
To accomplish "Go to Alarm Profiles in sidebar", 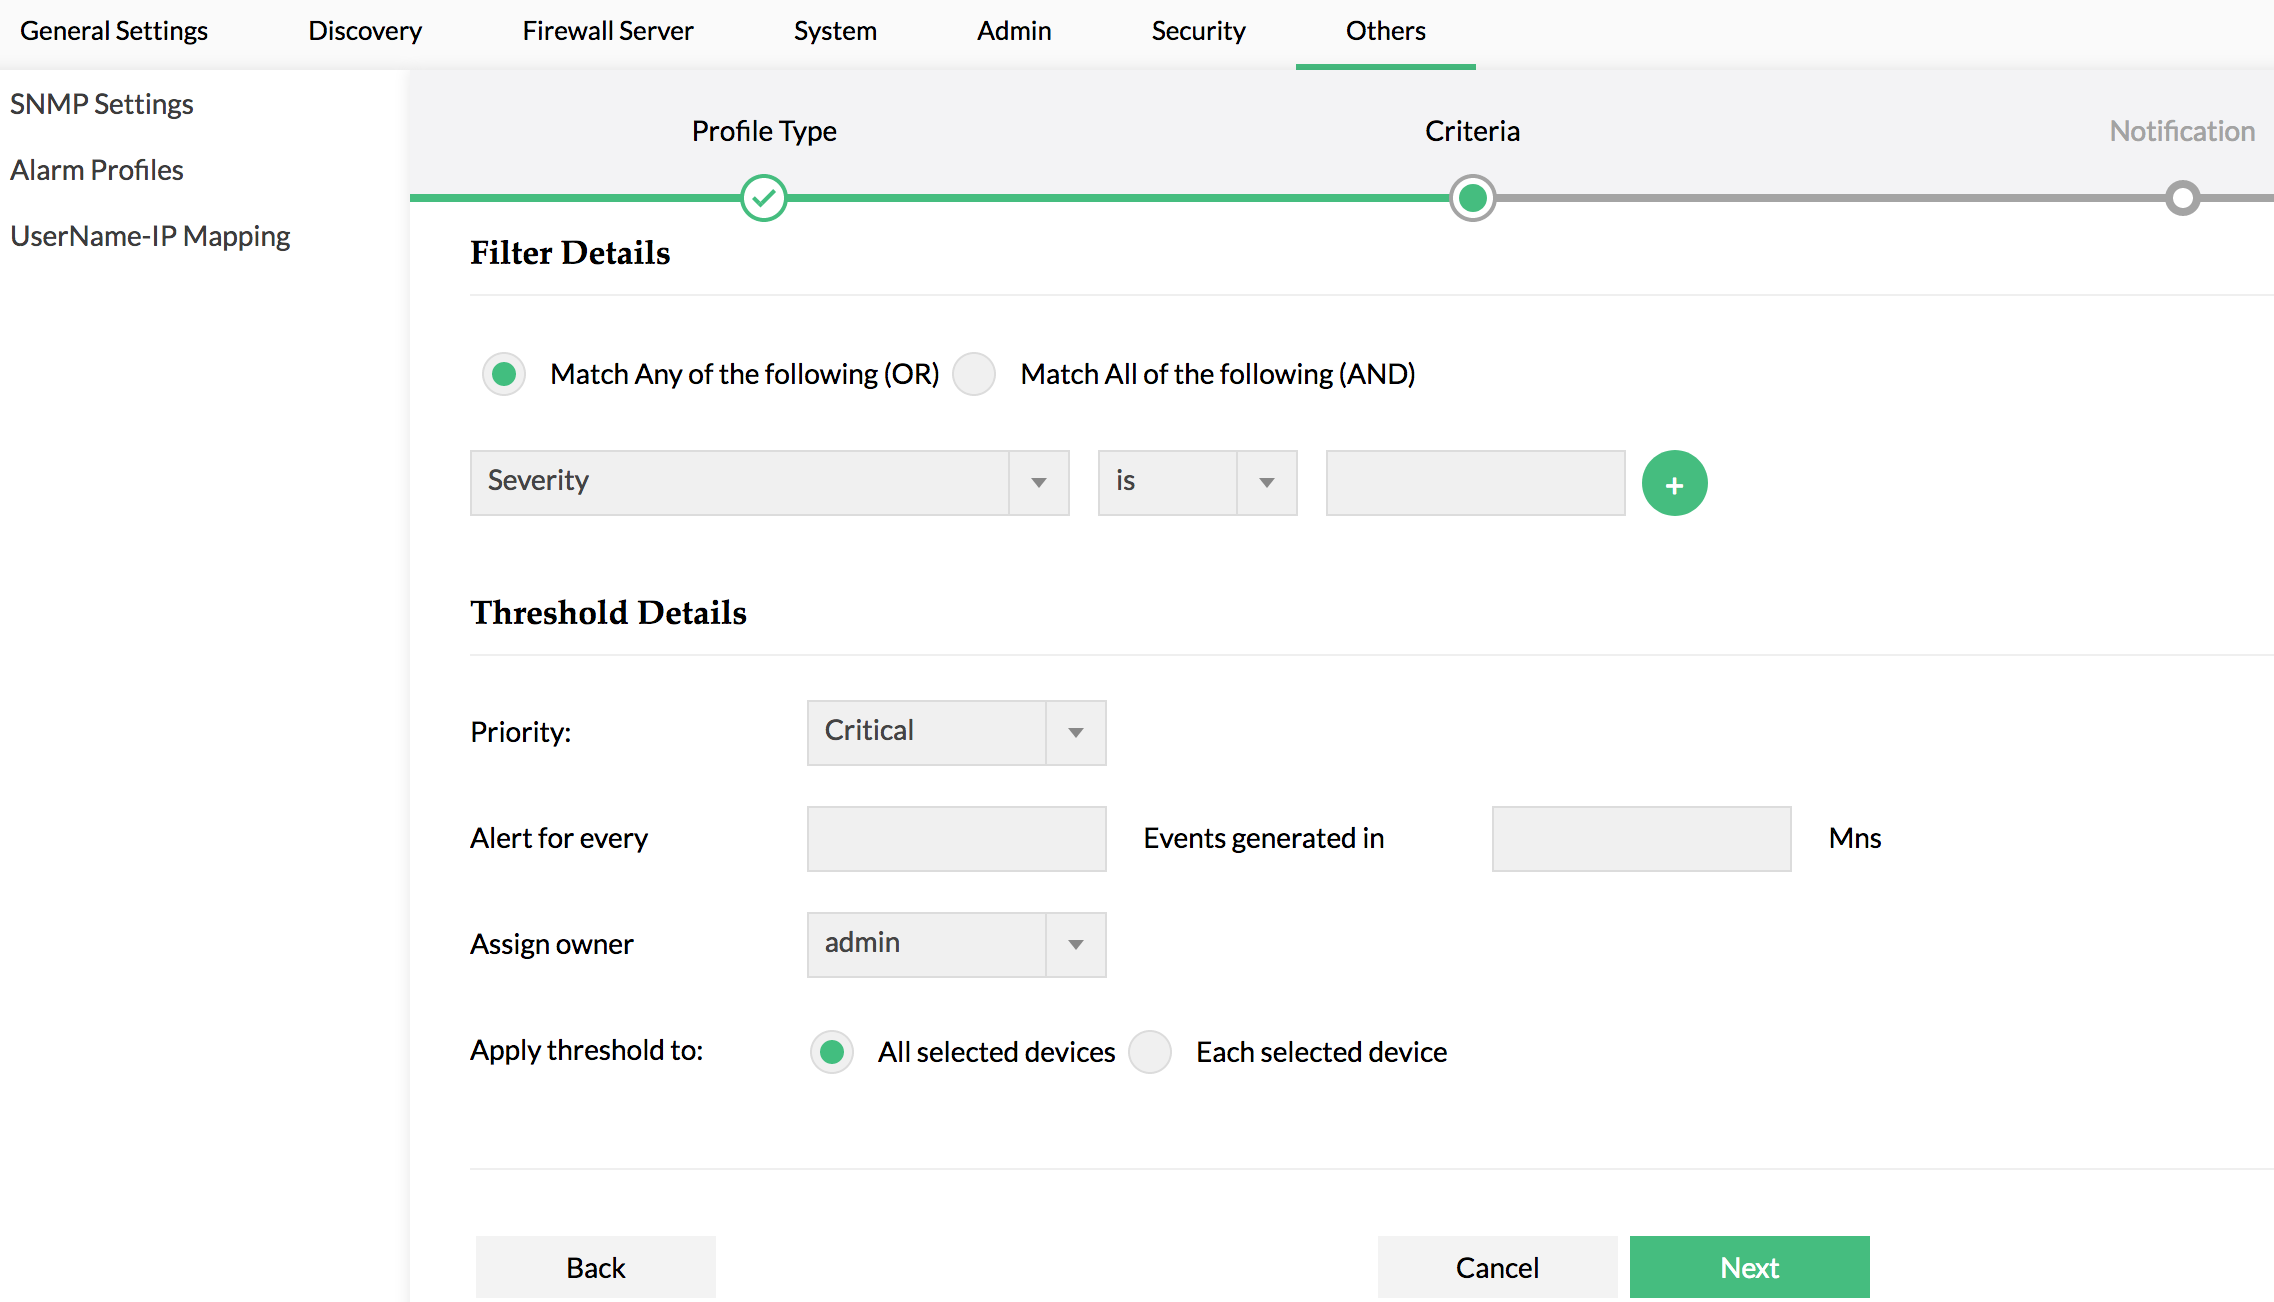I will click(97, 170).
